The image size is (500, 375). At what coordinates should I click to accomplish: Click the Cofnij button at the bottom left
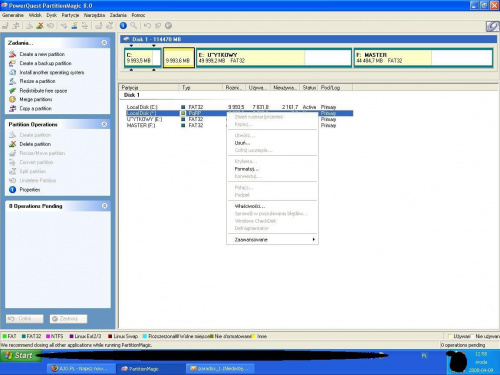click(25, 319)
